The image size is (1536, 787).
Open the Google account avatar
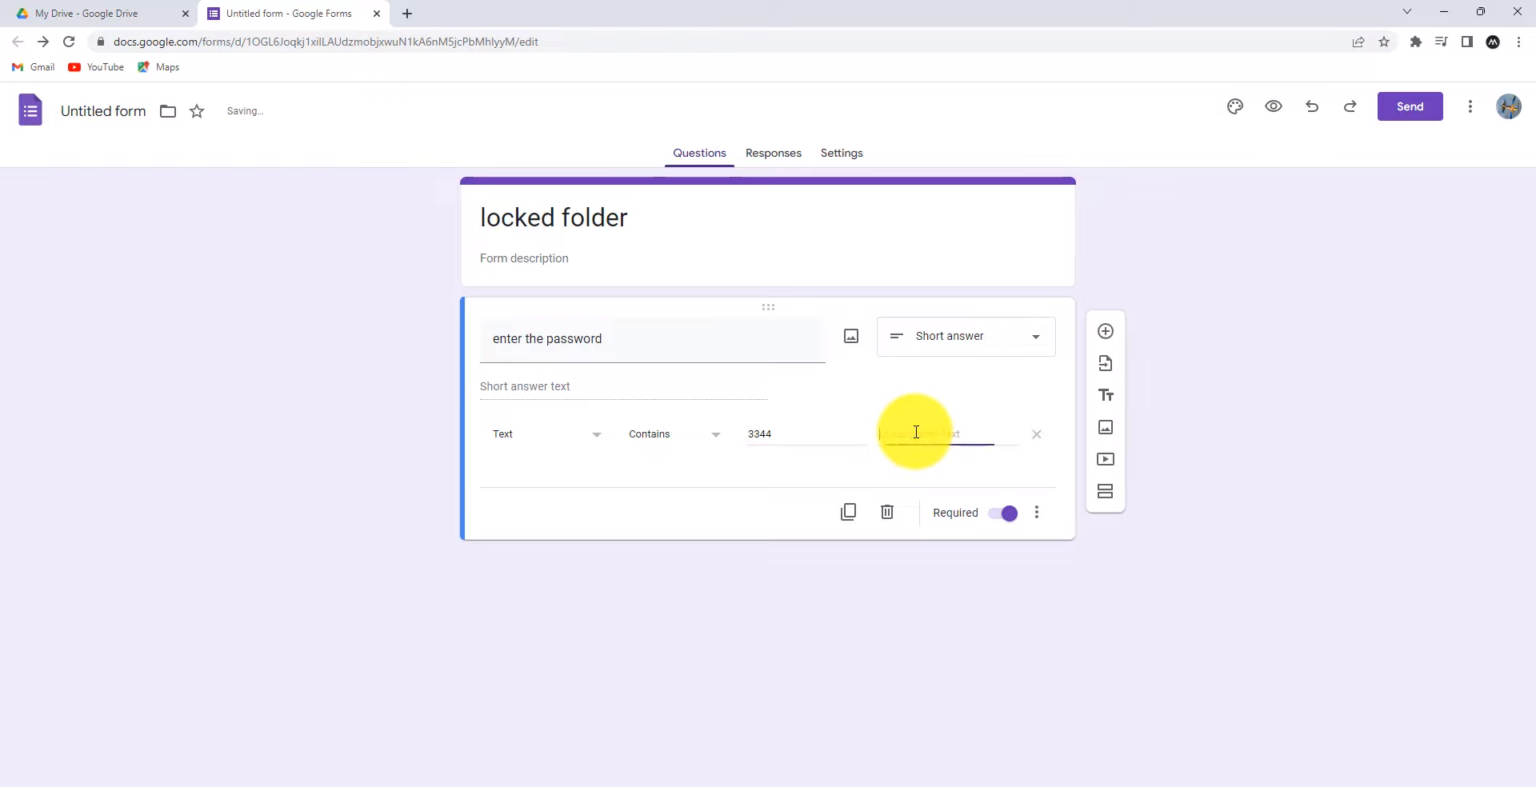[x=1509, y=106]
